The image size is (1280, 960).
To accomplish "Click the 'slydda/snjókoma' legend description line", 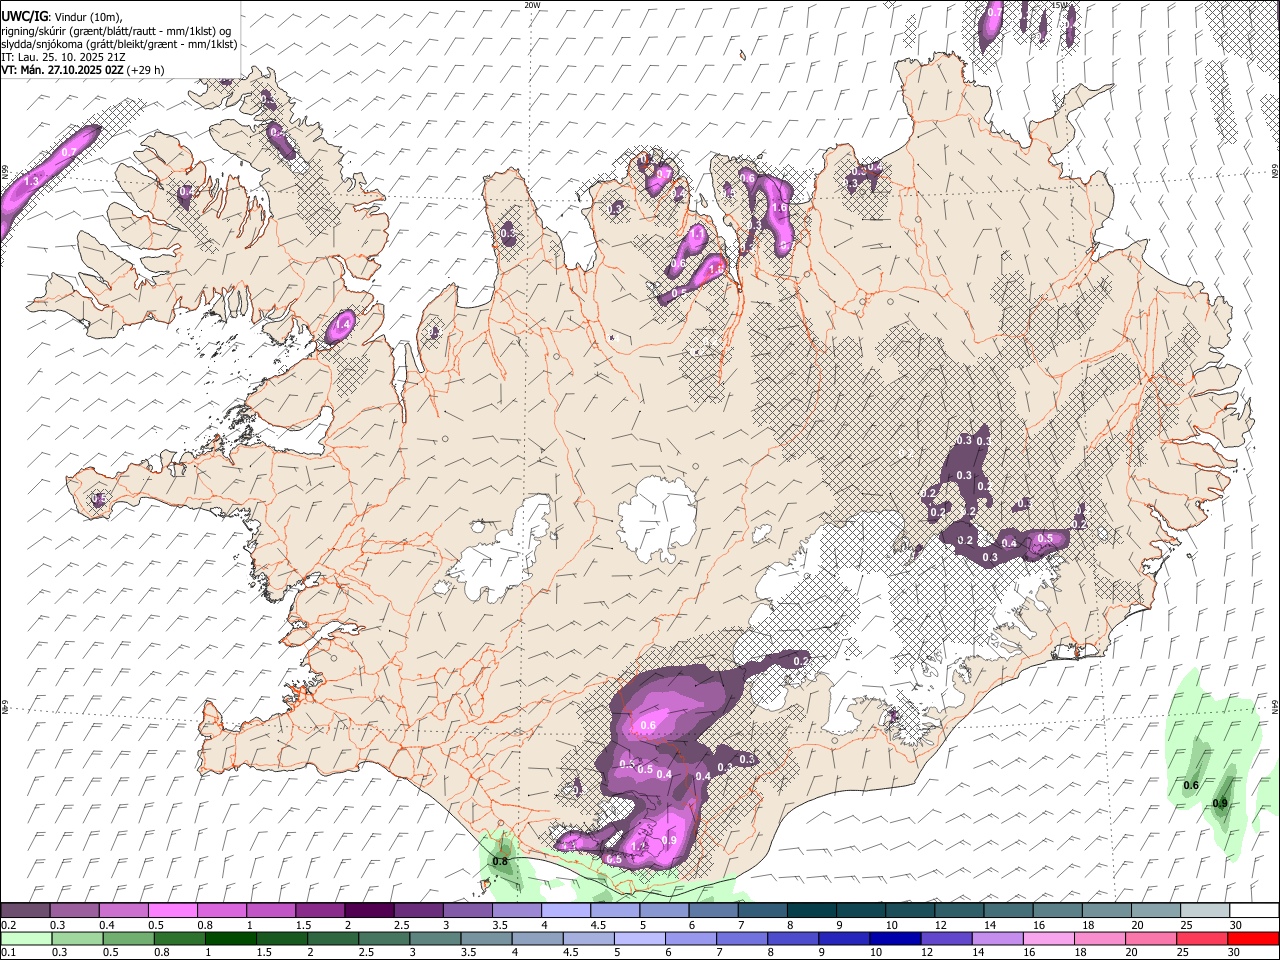I will coord(119,44).
